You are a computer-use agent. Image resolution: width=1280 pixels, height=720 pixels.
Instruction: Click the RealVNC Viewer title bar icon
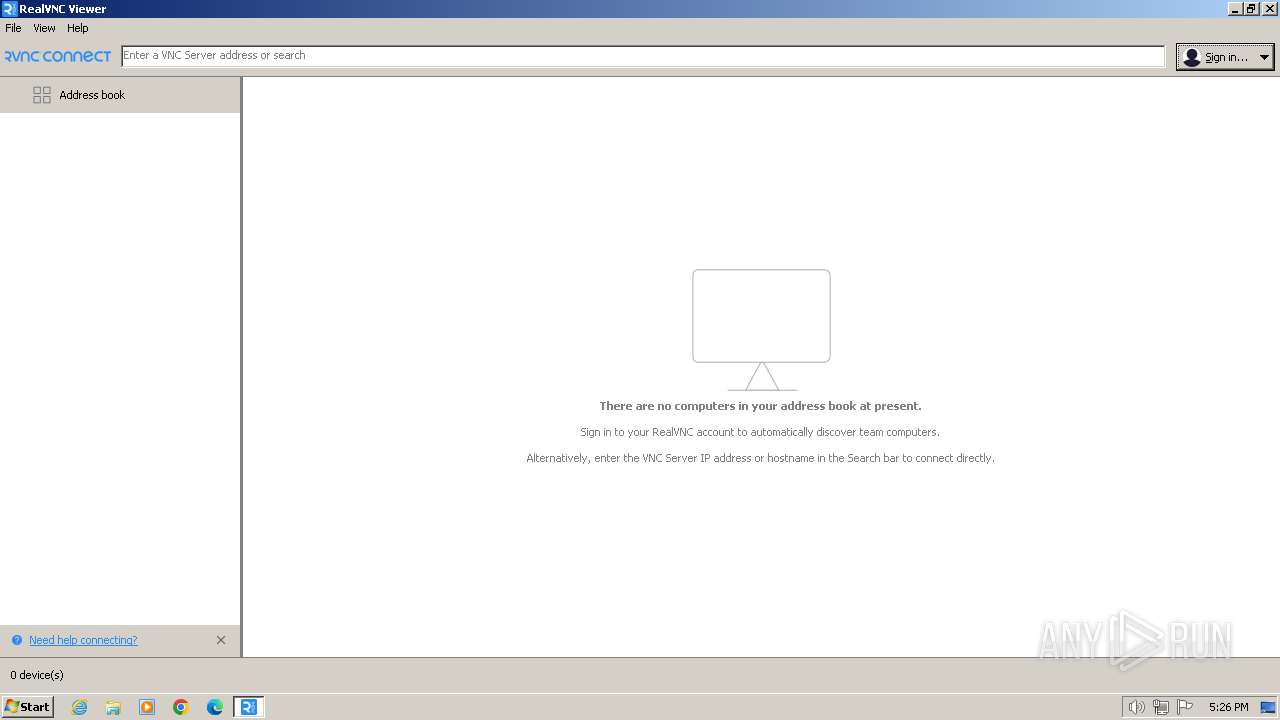pos(9,9)
